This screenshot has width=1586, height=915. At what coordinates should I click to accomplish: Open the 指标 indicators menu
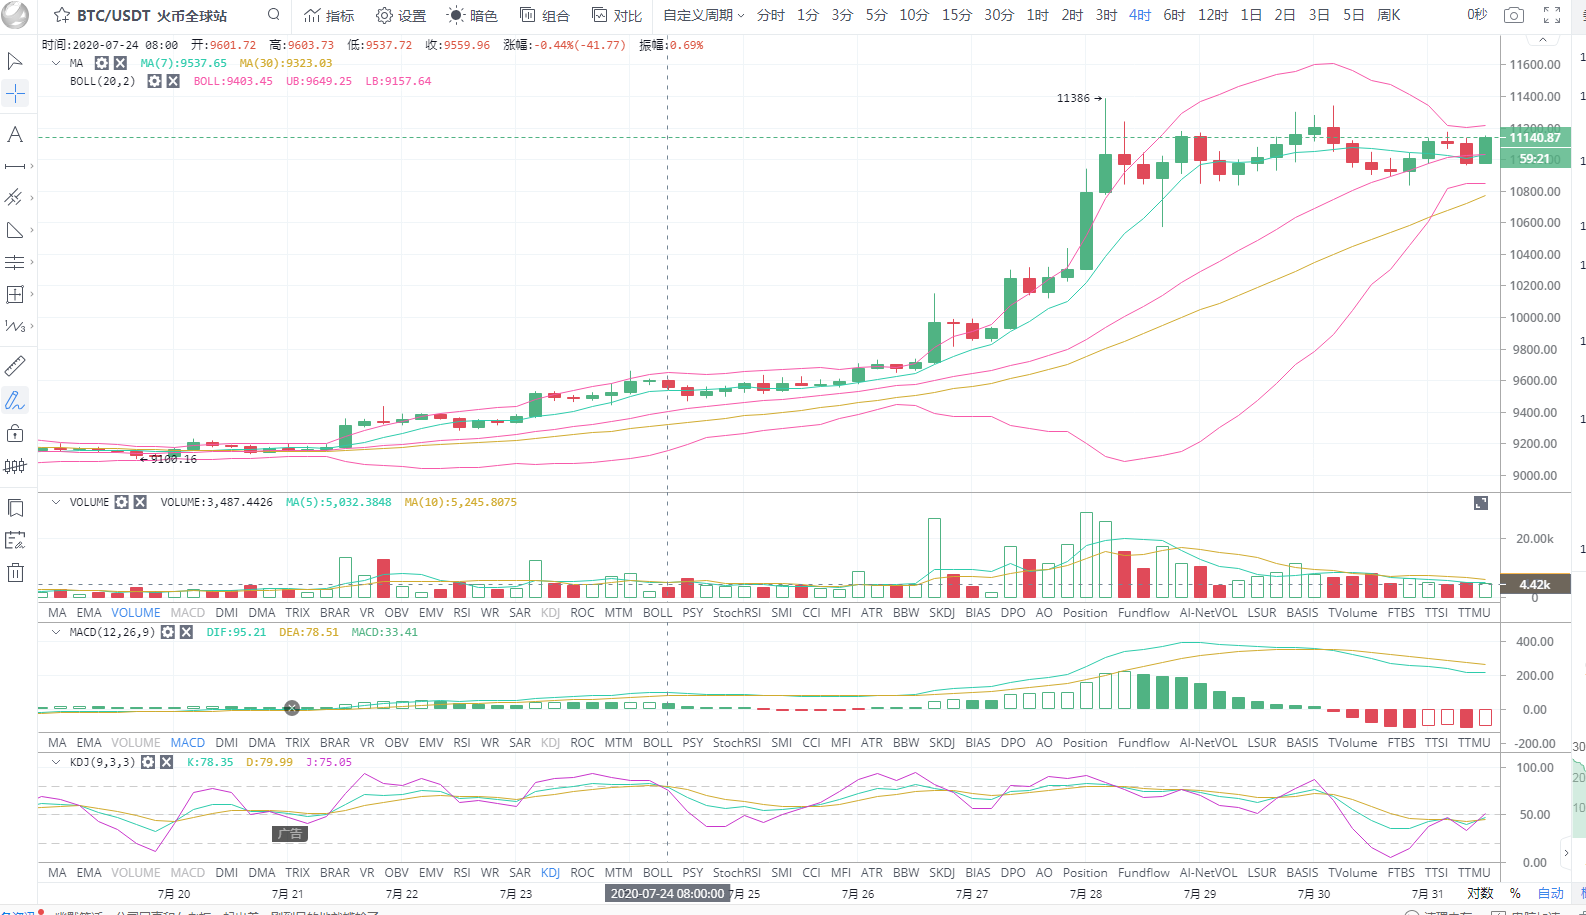[x=329, y=15]
